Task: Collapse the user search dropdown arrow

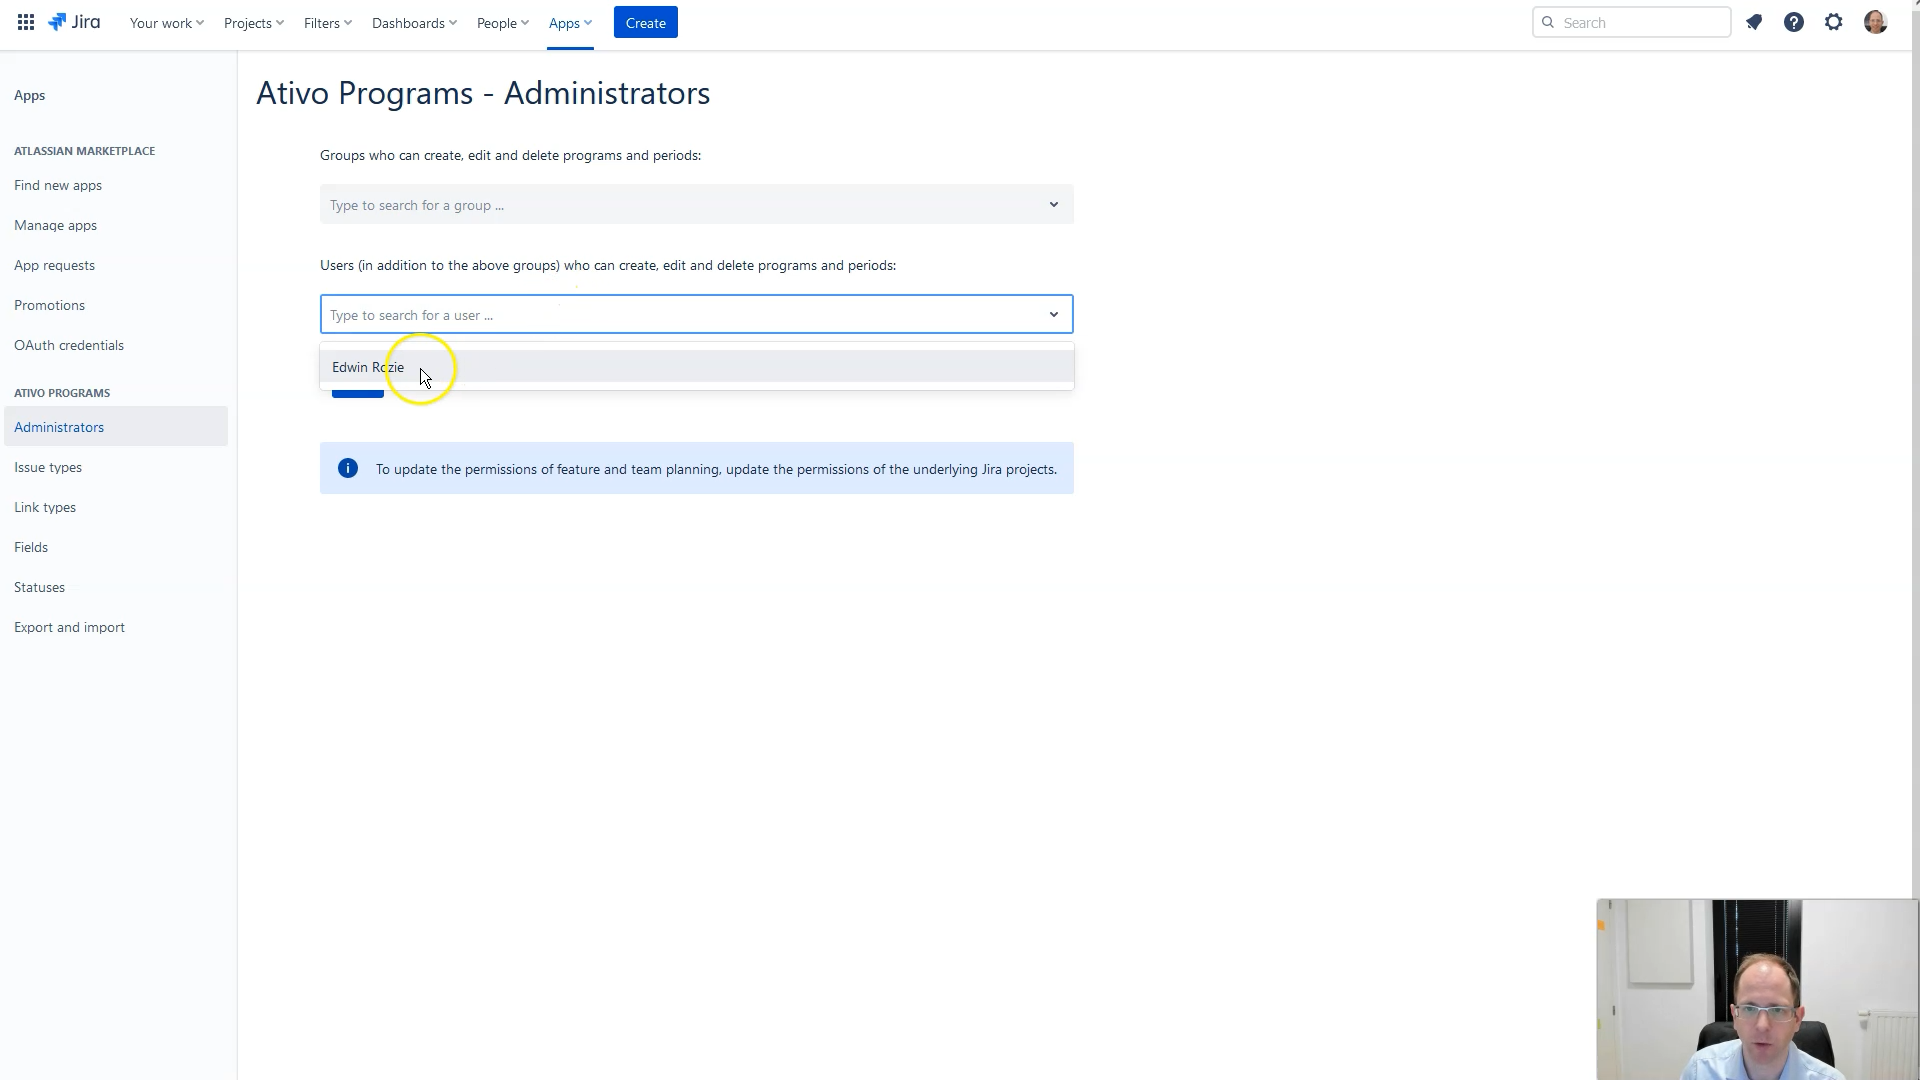Action: (x=1053, y=314)
